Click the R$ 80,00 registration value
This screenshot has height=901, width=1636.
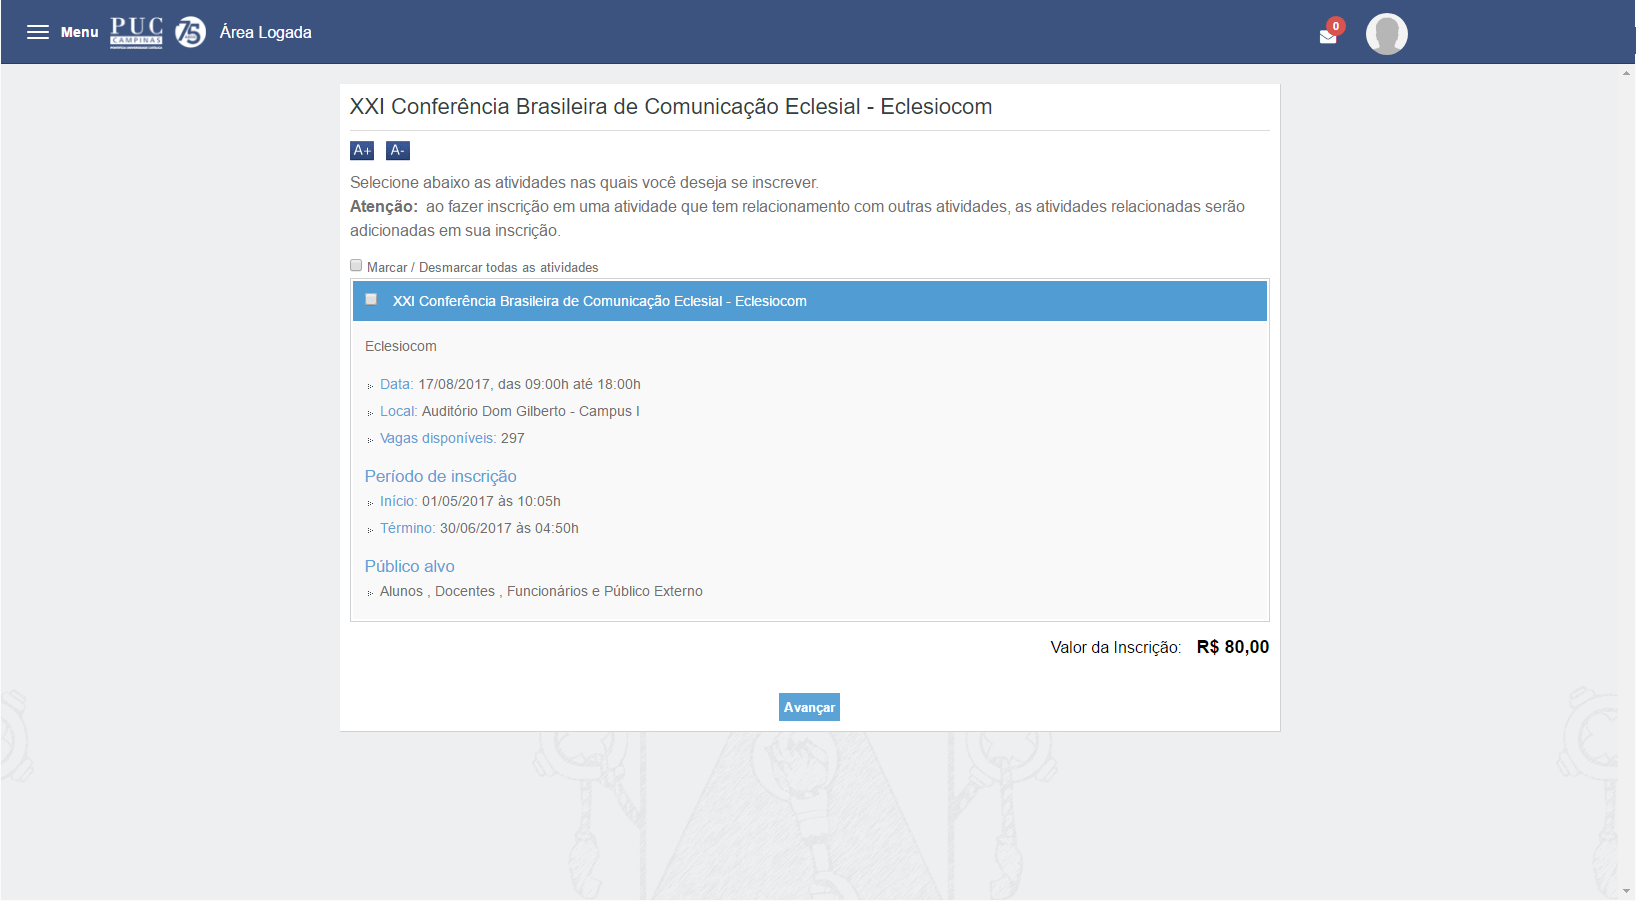tap(1232, 647)
